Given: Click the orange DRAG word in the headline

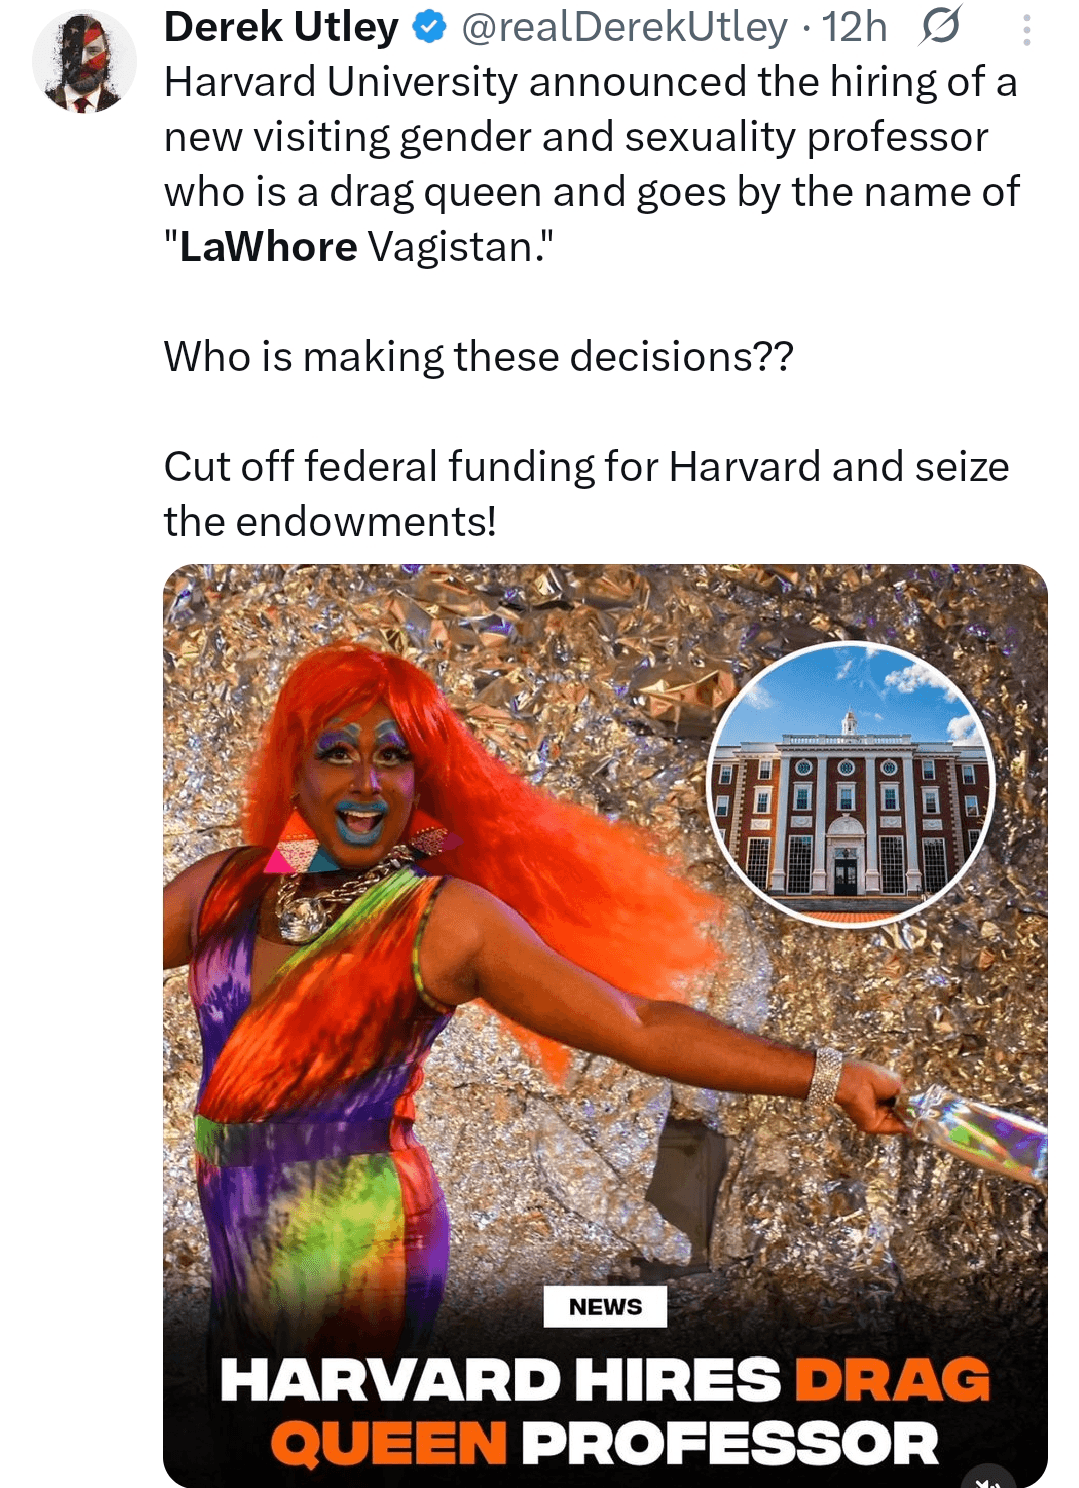Looking at the screenshot, I should [x=892, y=1380].
